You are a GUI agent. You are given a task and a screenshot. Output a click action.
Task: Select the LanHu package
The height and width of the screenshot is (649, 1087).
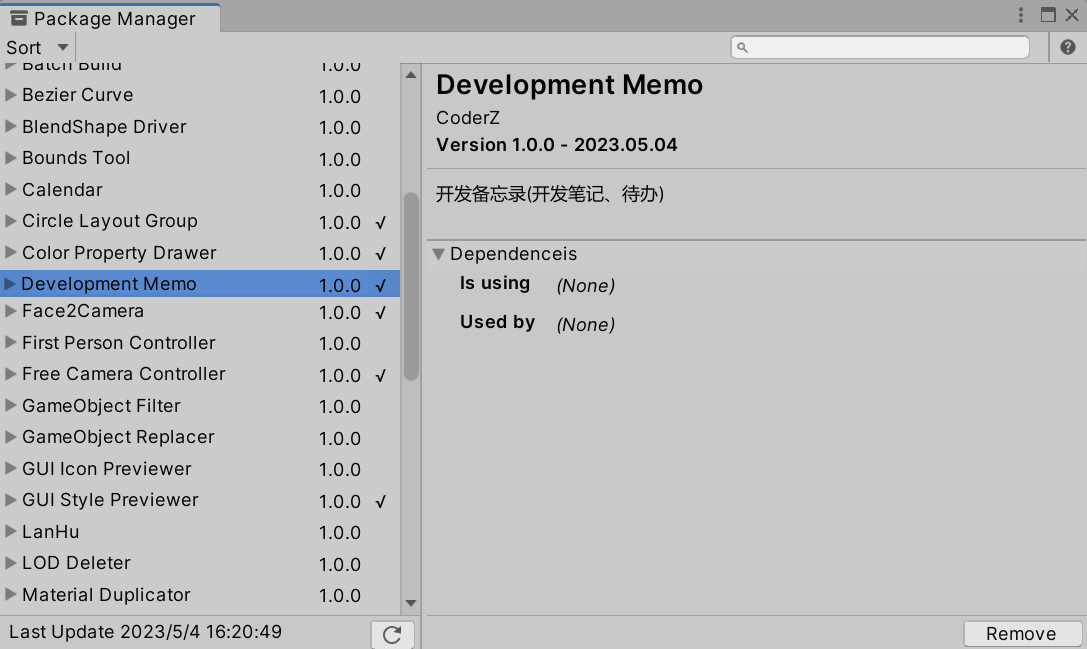200,533
